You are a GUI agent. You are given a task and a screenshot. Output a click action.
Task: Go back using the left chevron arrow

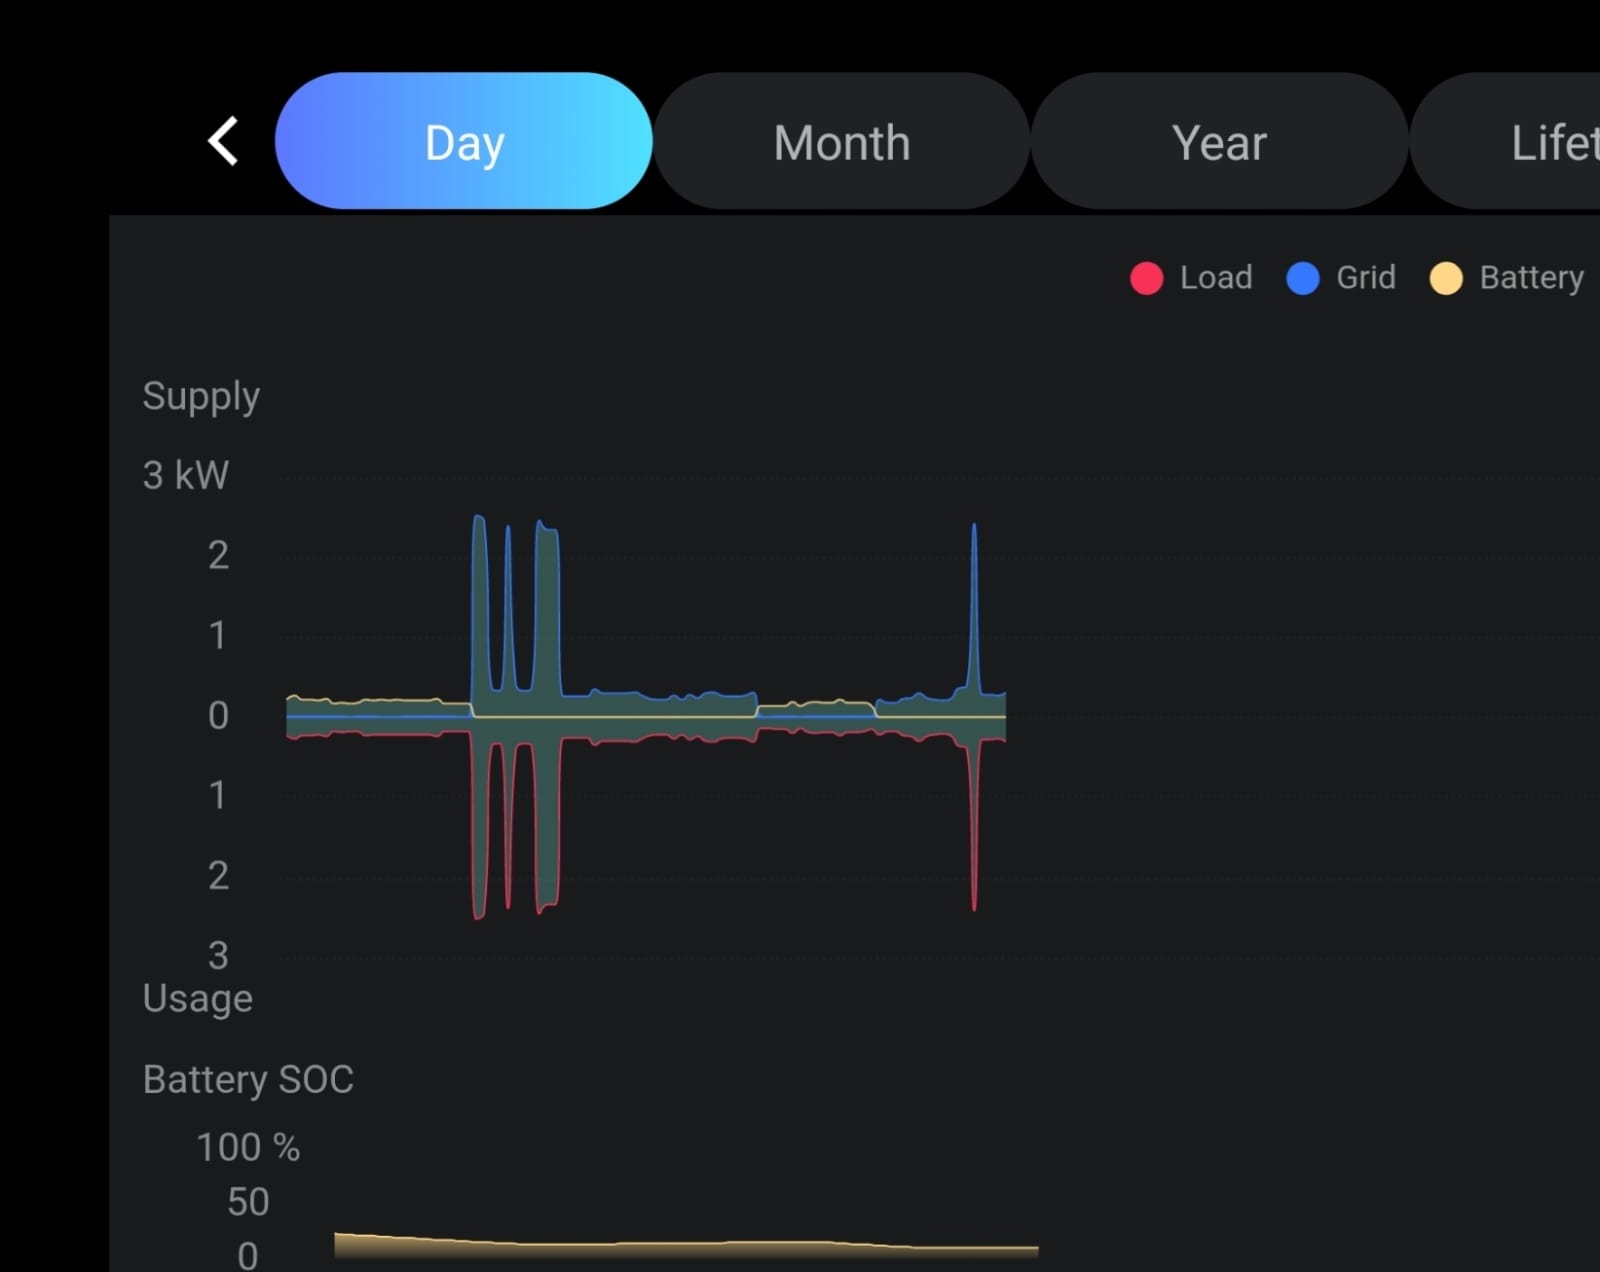[x=224, y=141]
